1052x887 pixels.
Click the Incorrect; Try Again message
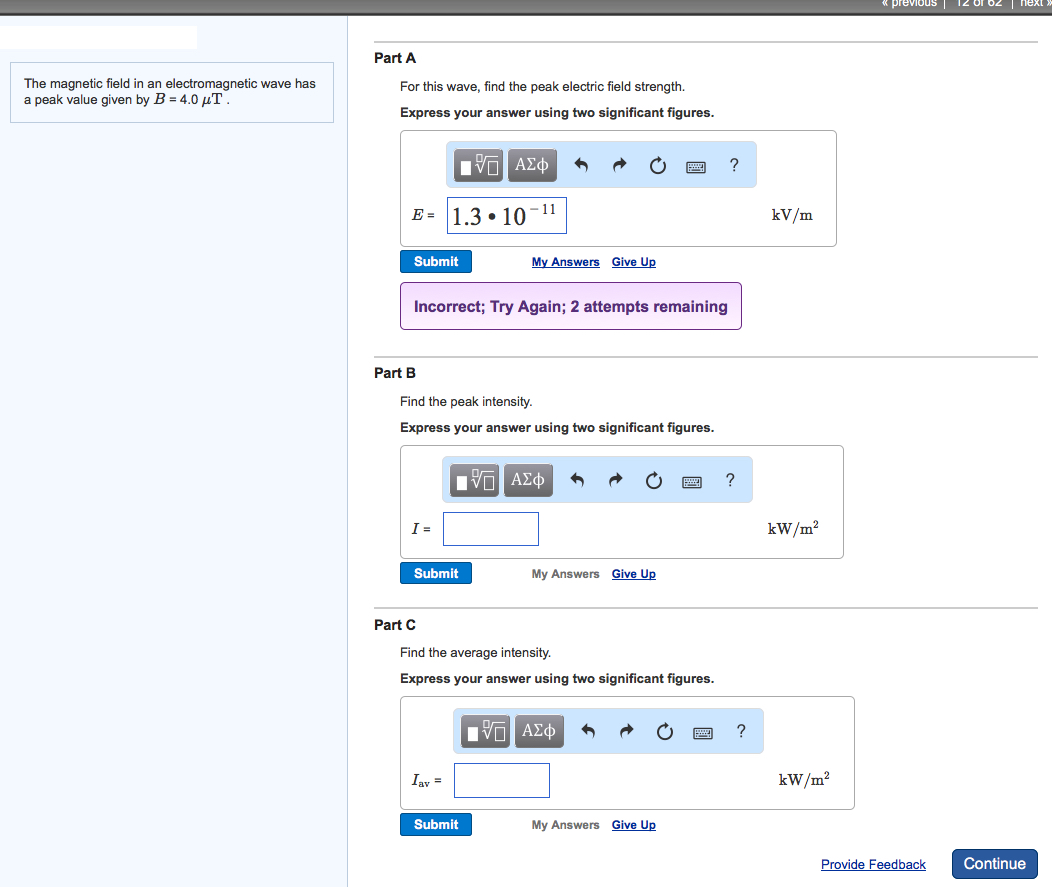571,307
